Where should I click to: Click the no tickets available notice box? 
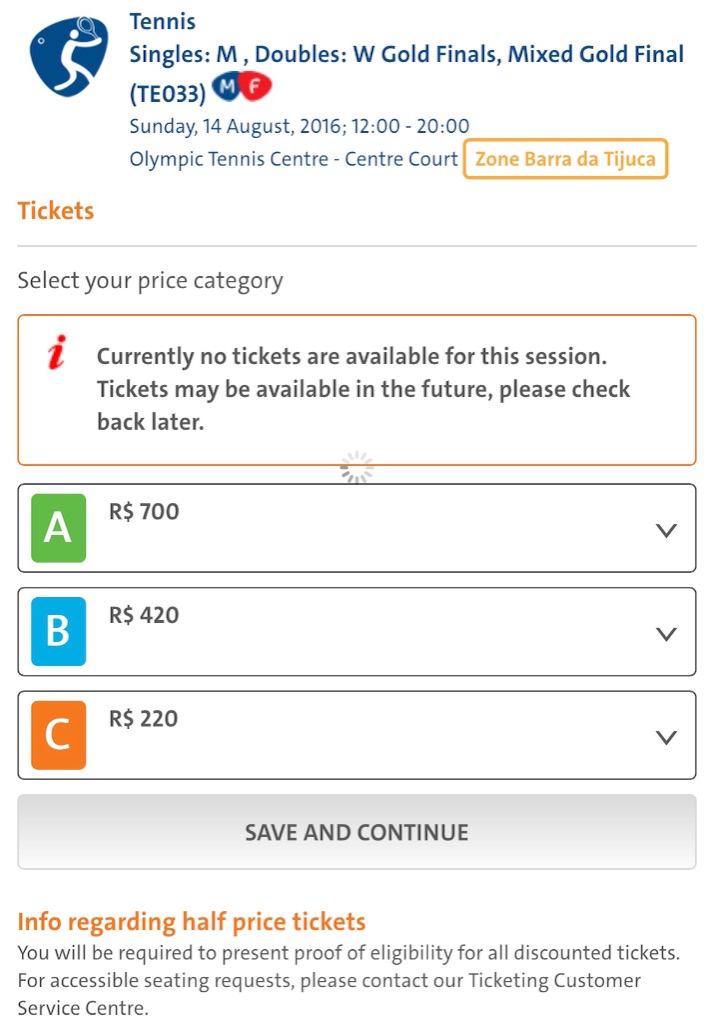pyautogui.click(x=356, y=390)
